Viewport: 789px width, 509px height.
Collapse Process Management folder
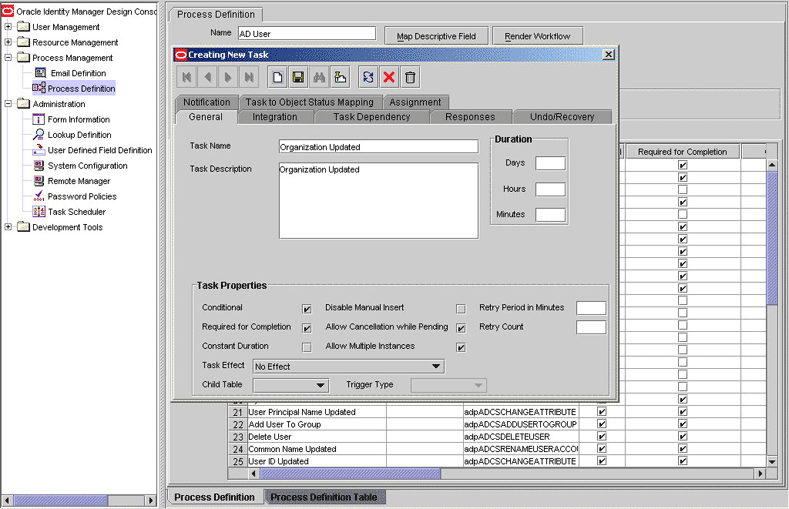(8, 58)
